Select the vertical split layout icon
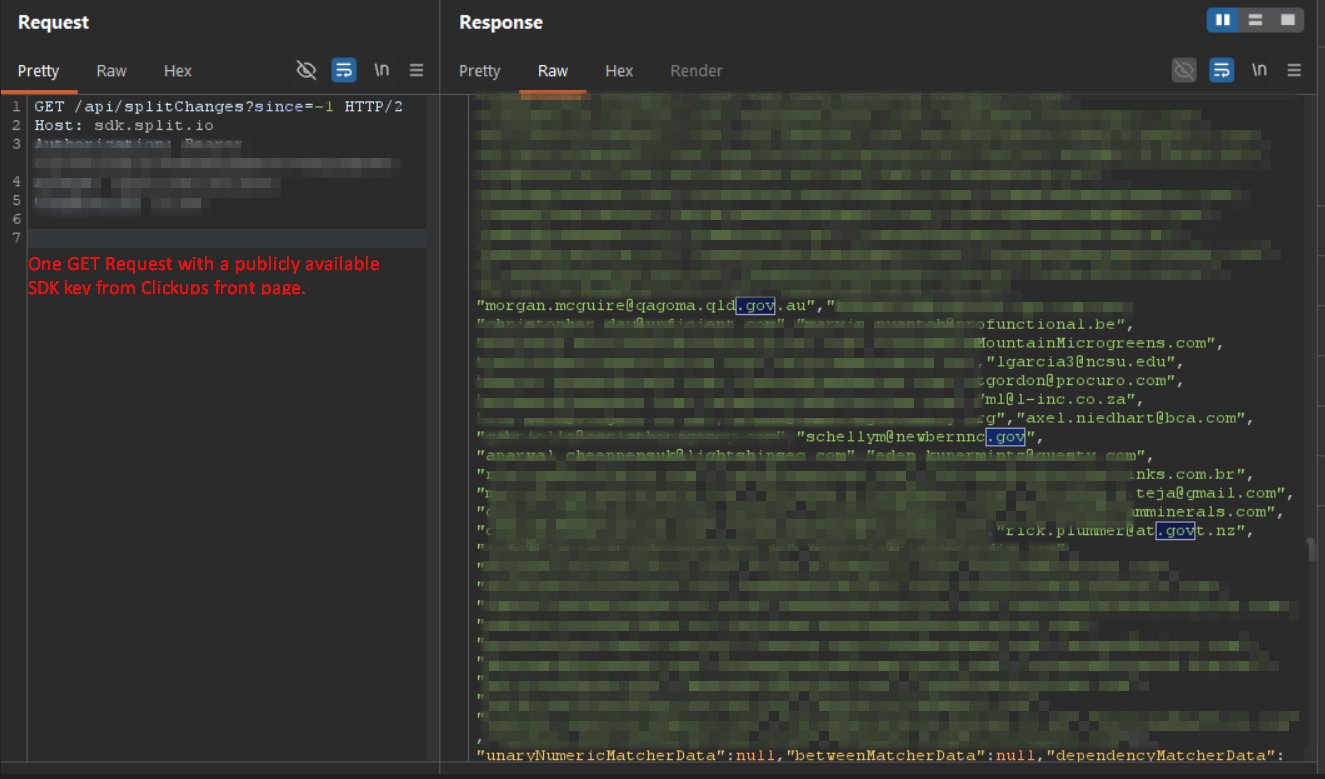The width and height of the screenshot is (1325, 779). 1222,20
